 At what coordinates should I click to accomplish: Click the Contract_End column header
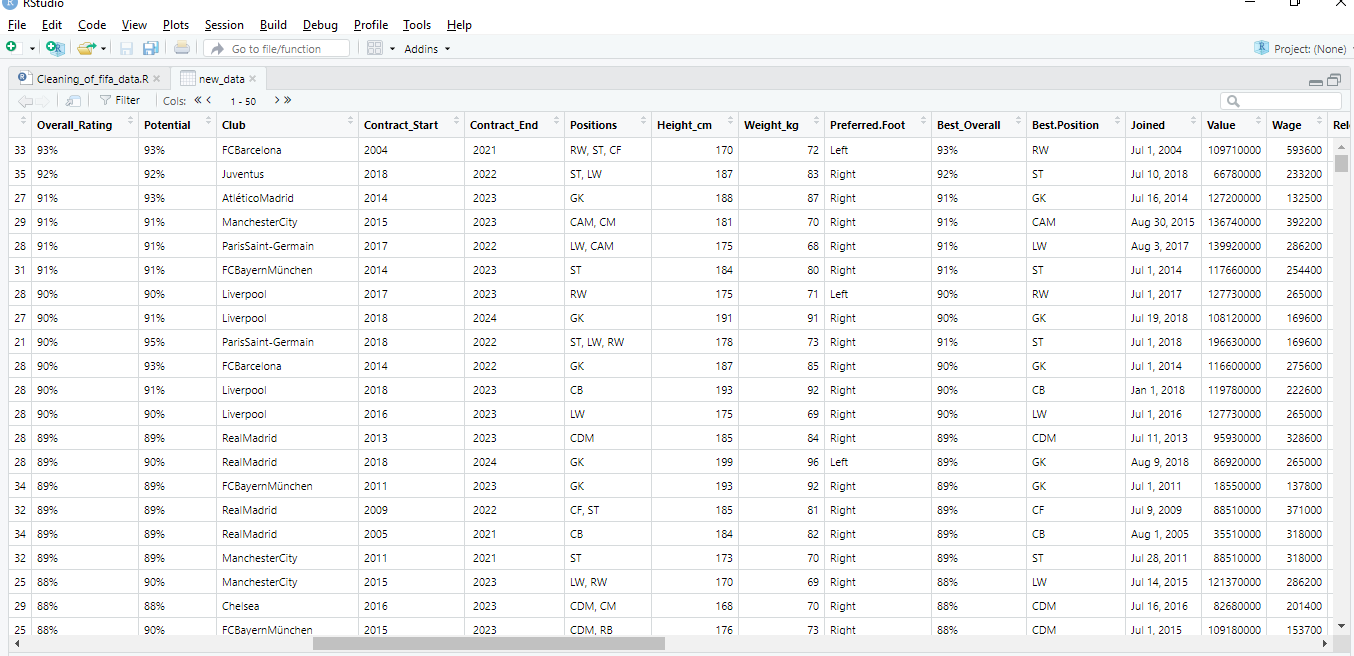click(x=514, y=125)
